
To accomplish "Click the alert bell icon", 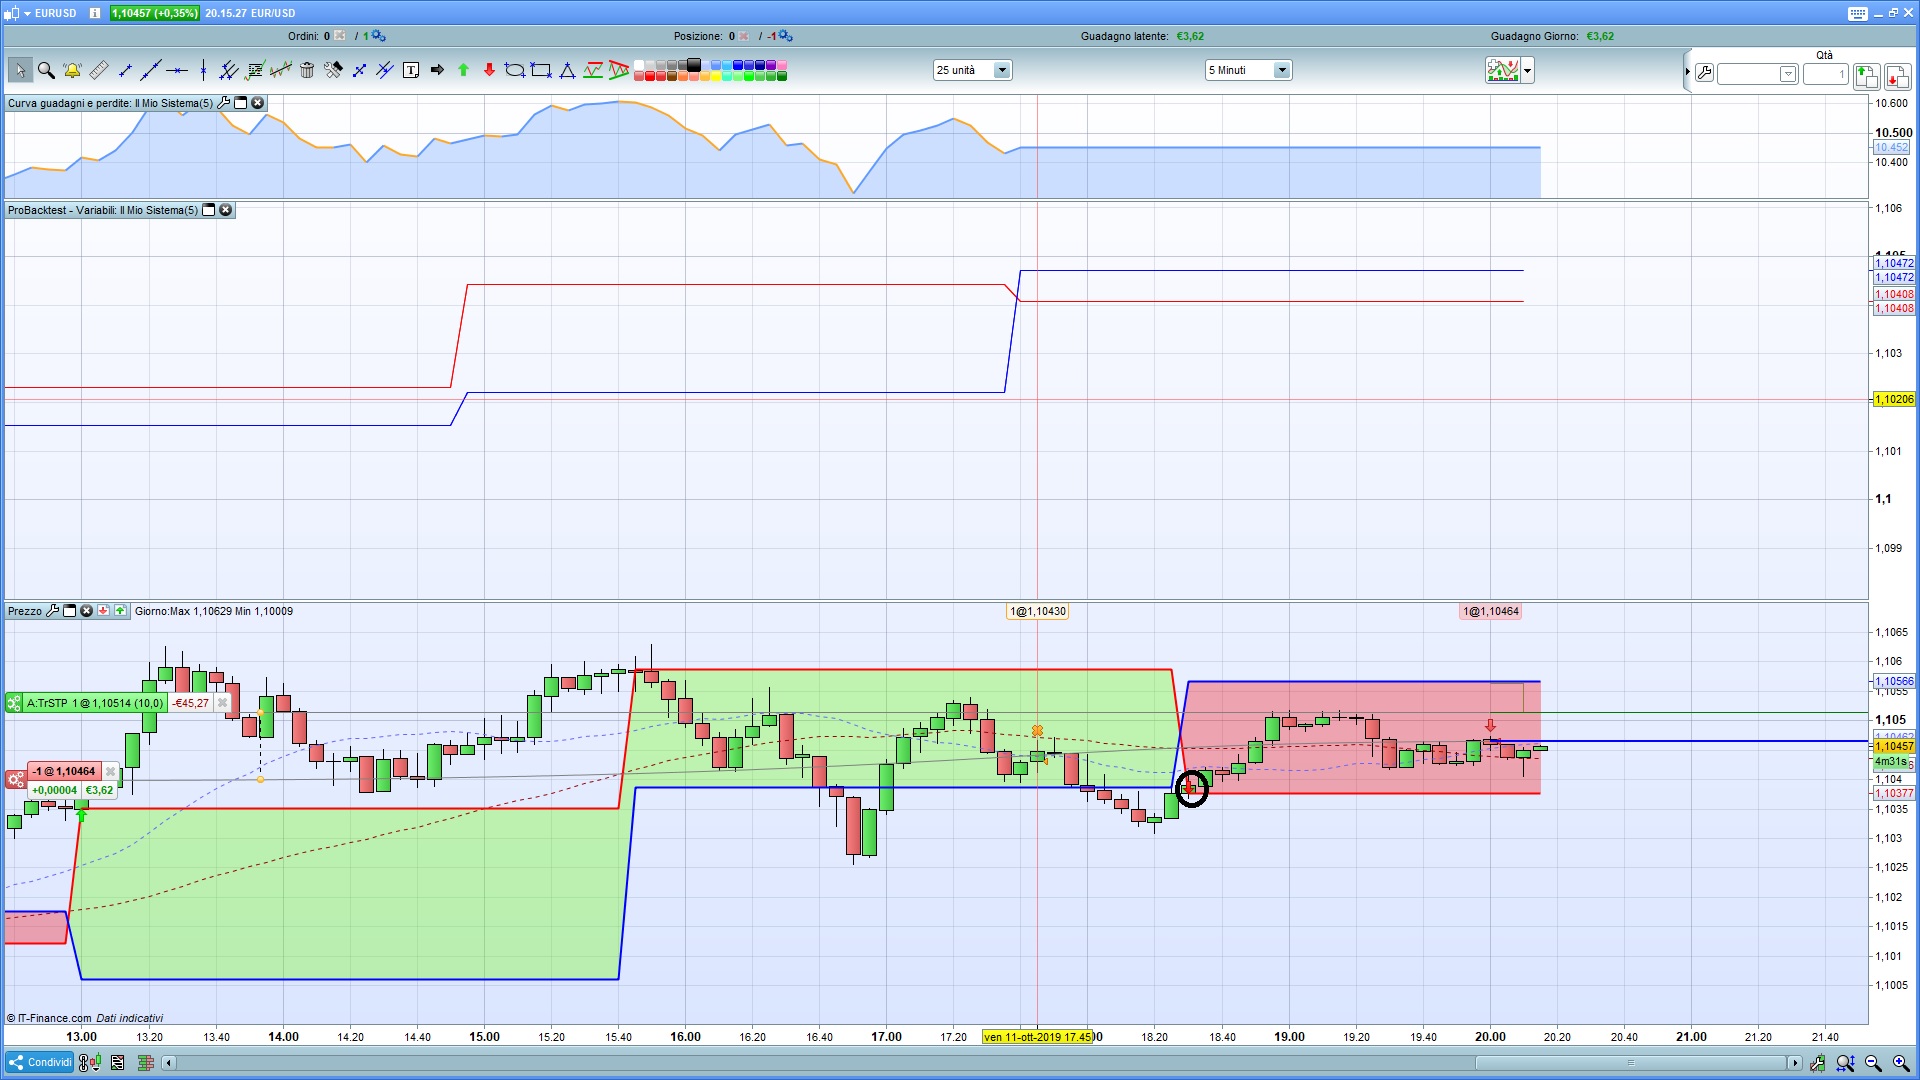I will (72, 70).
